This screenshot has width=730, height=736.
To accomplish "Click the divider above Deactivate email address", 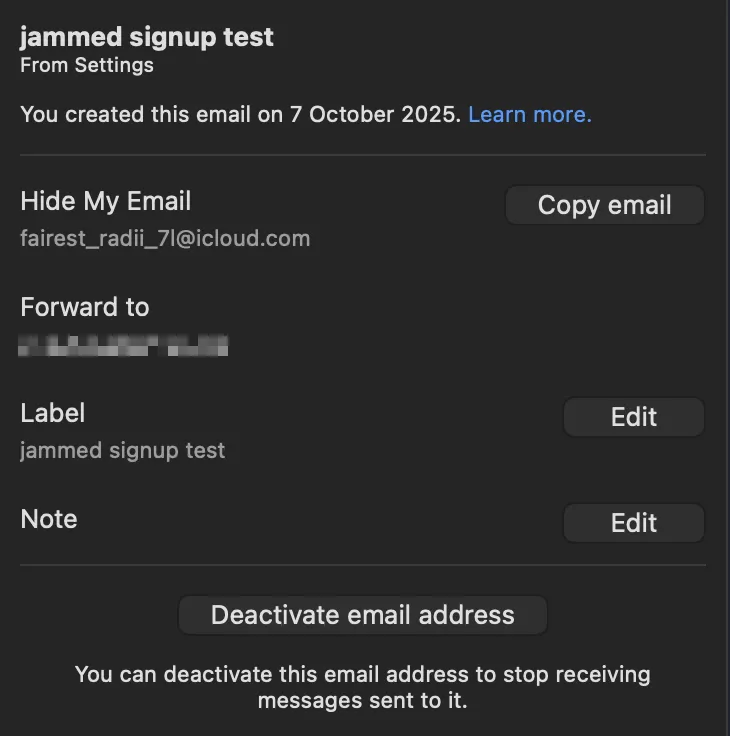I will point(363,565).
